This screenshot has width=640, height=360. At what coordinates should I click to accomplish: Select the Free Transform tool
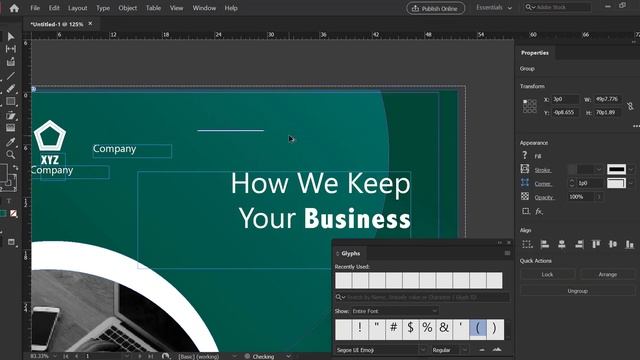(11, 116)
